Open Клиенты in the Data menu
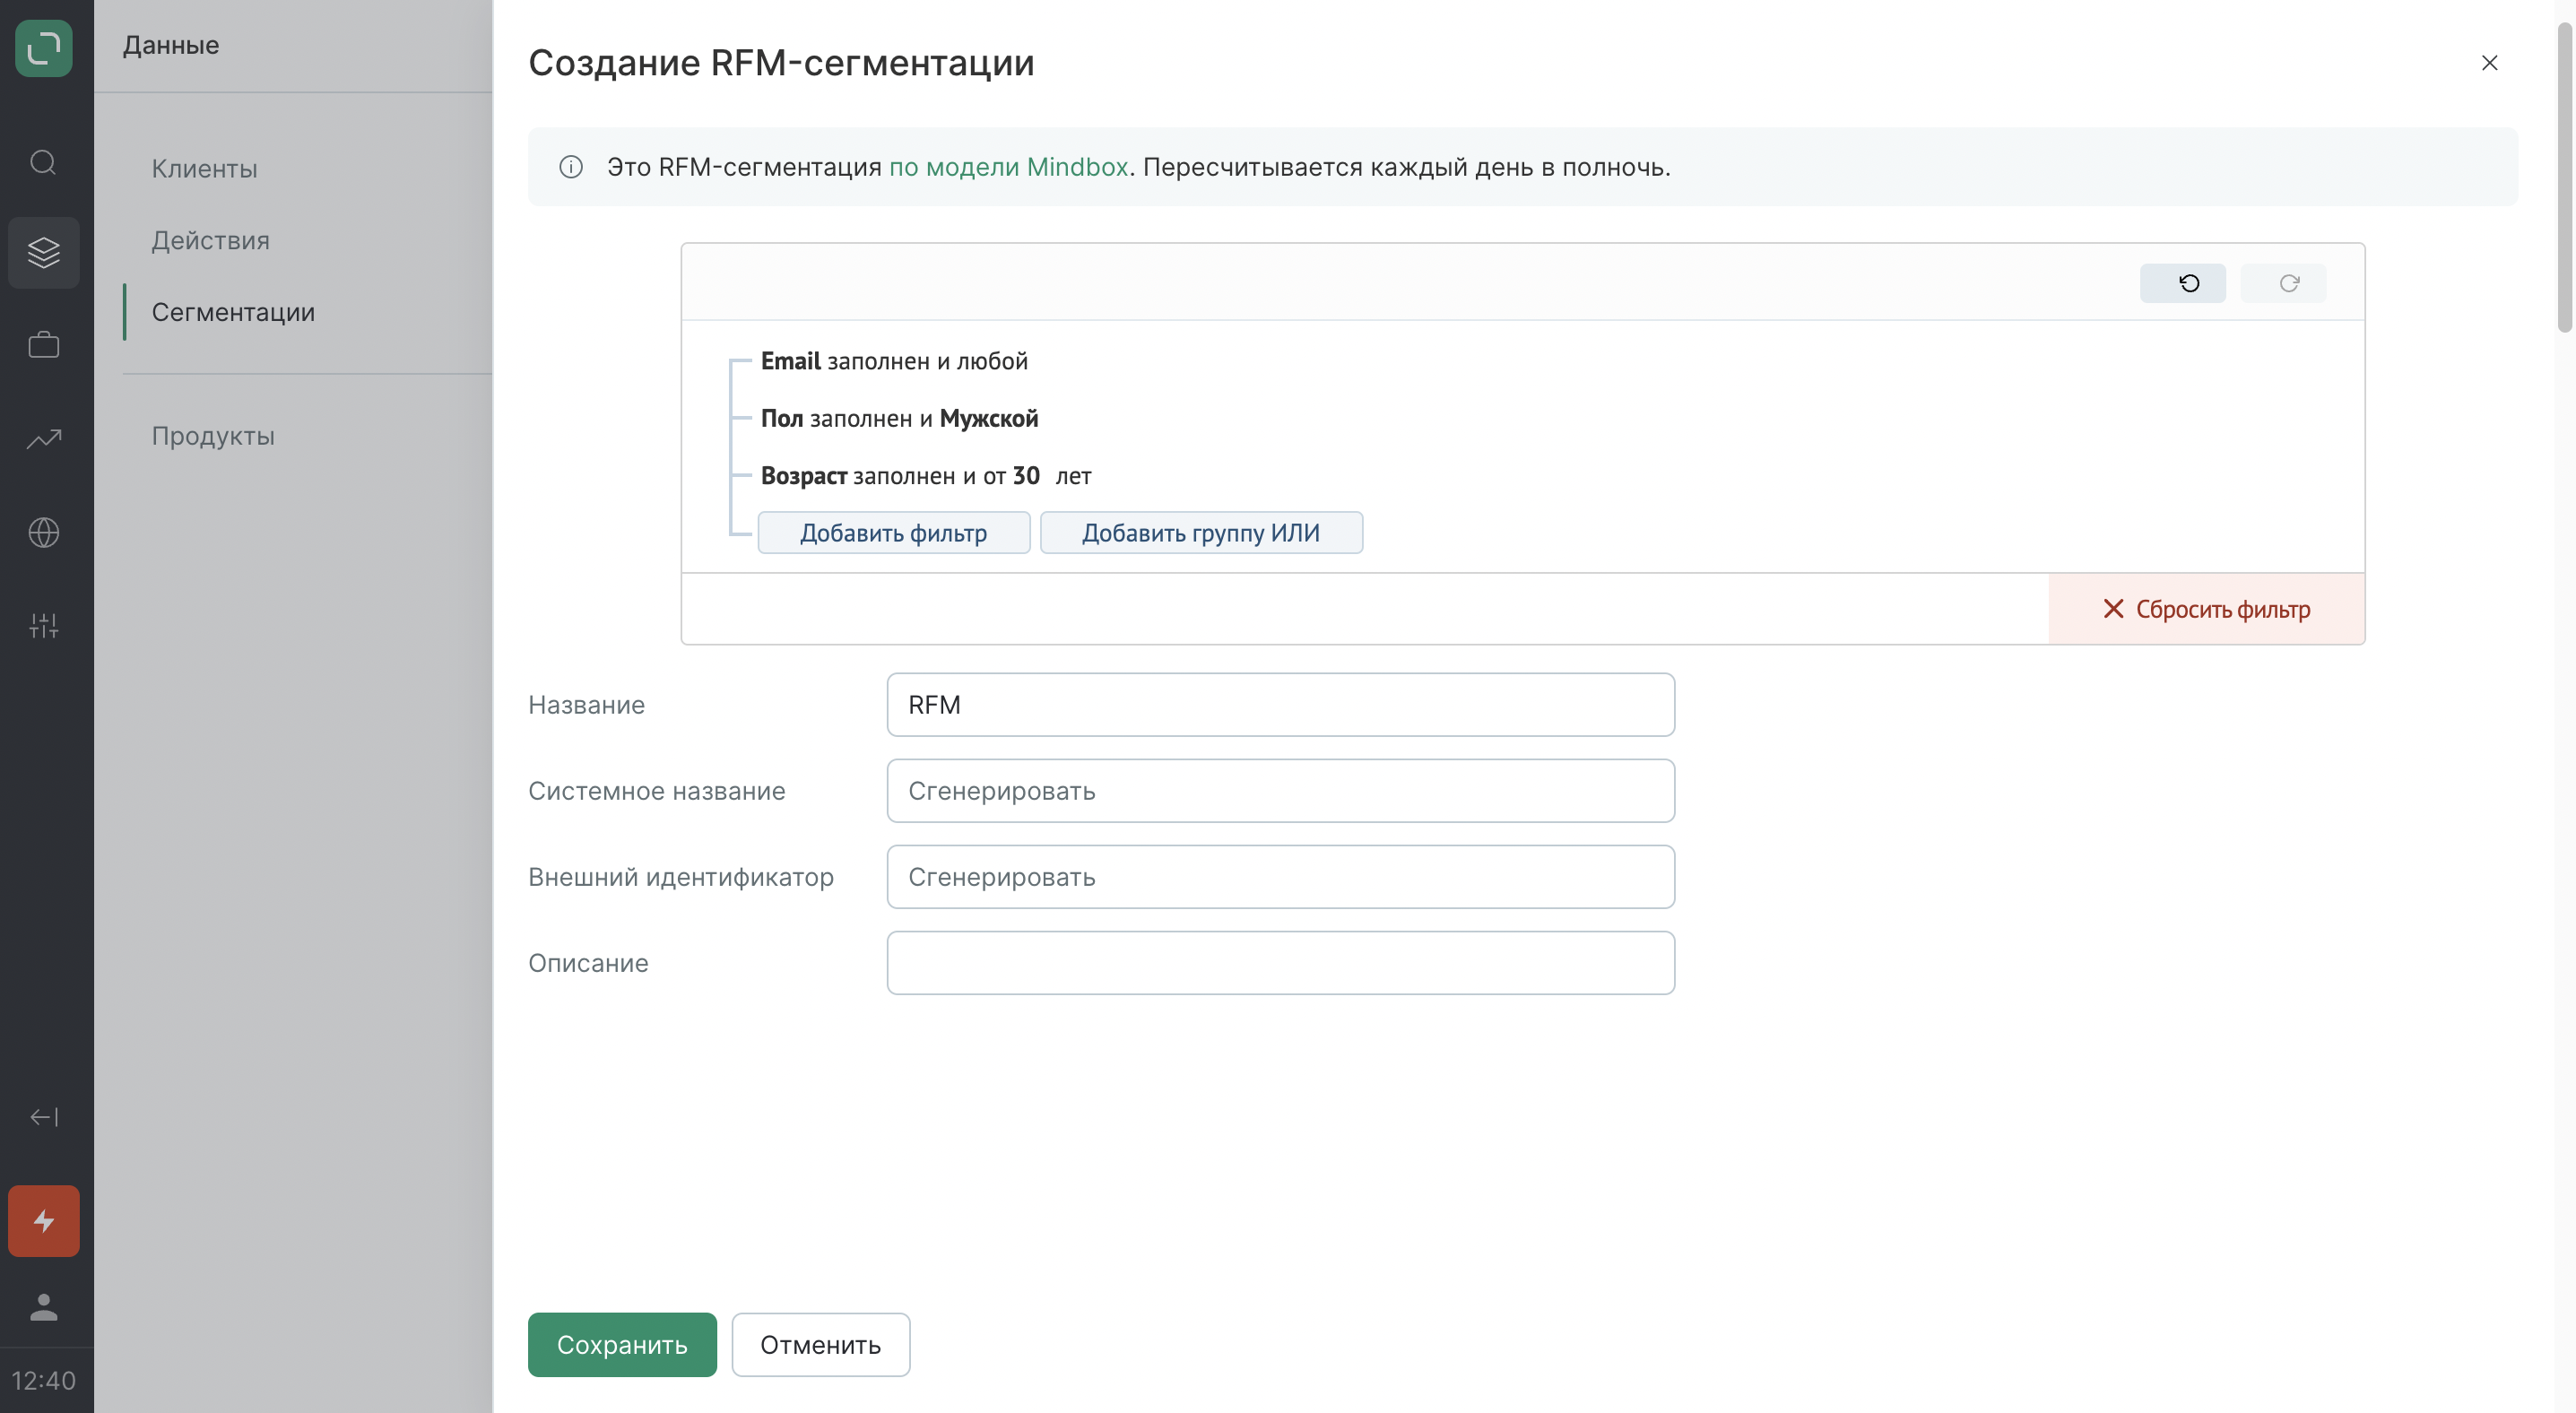The image size is (2576, 1413). (205, 168)
